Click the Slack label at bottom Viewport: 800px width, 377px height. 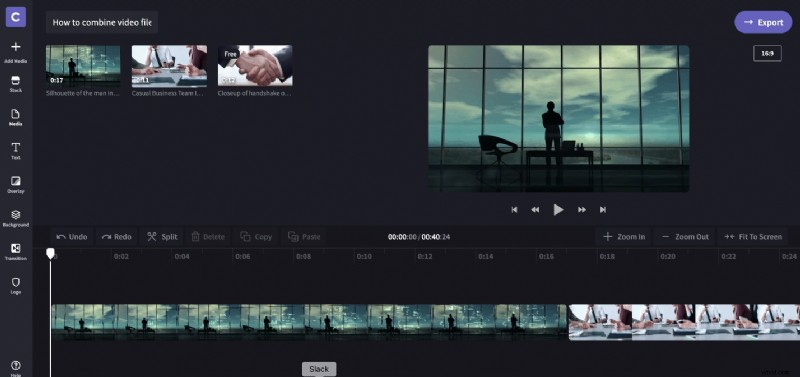319,369
